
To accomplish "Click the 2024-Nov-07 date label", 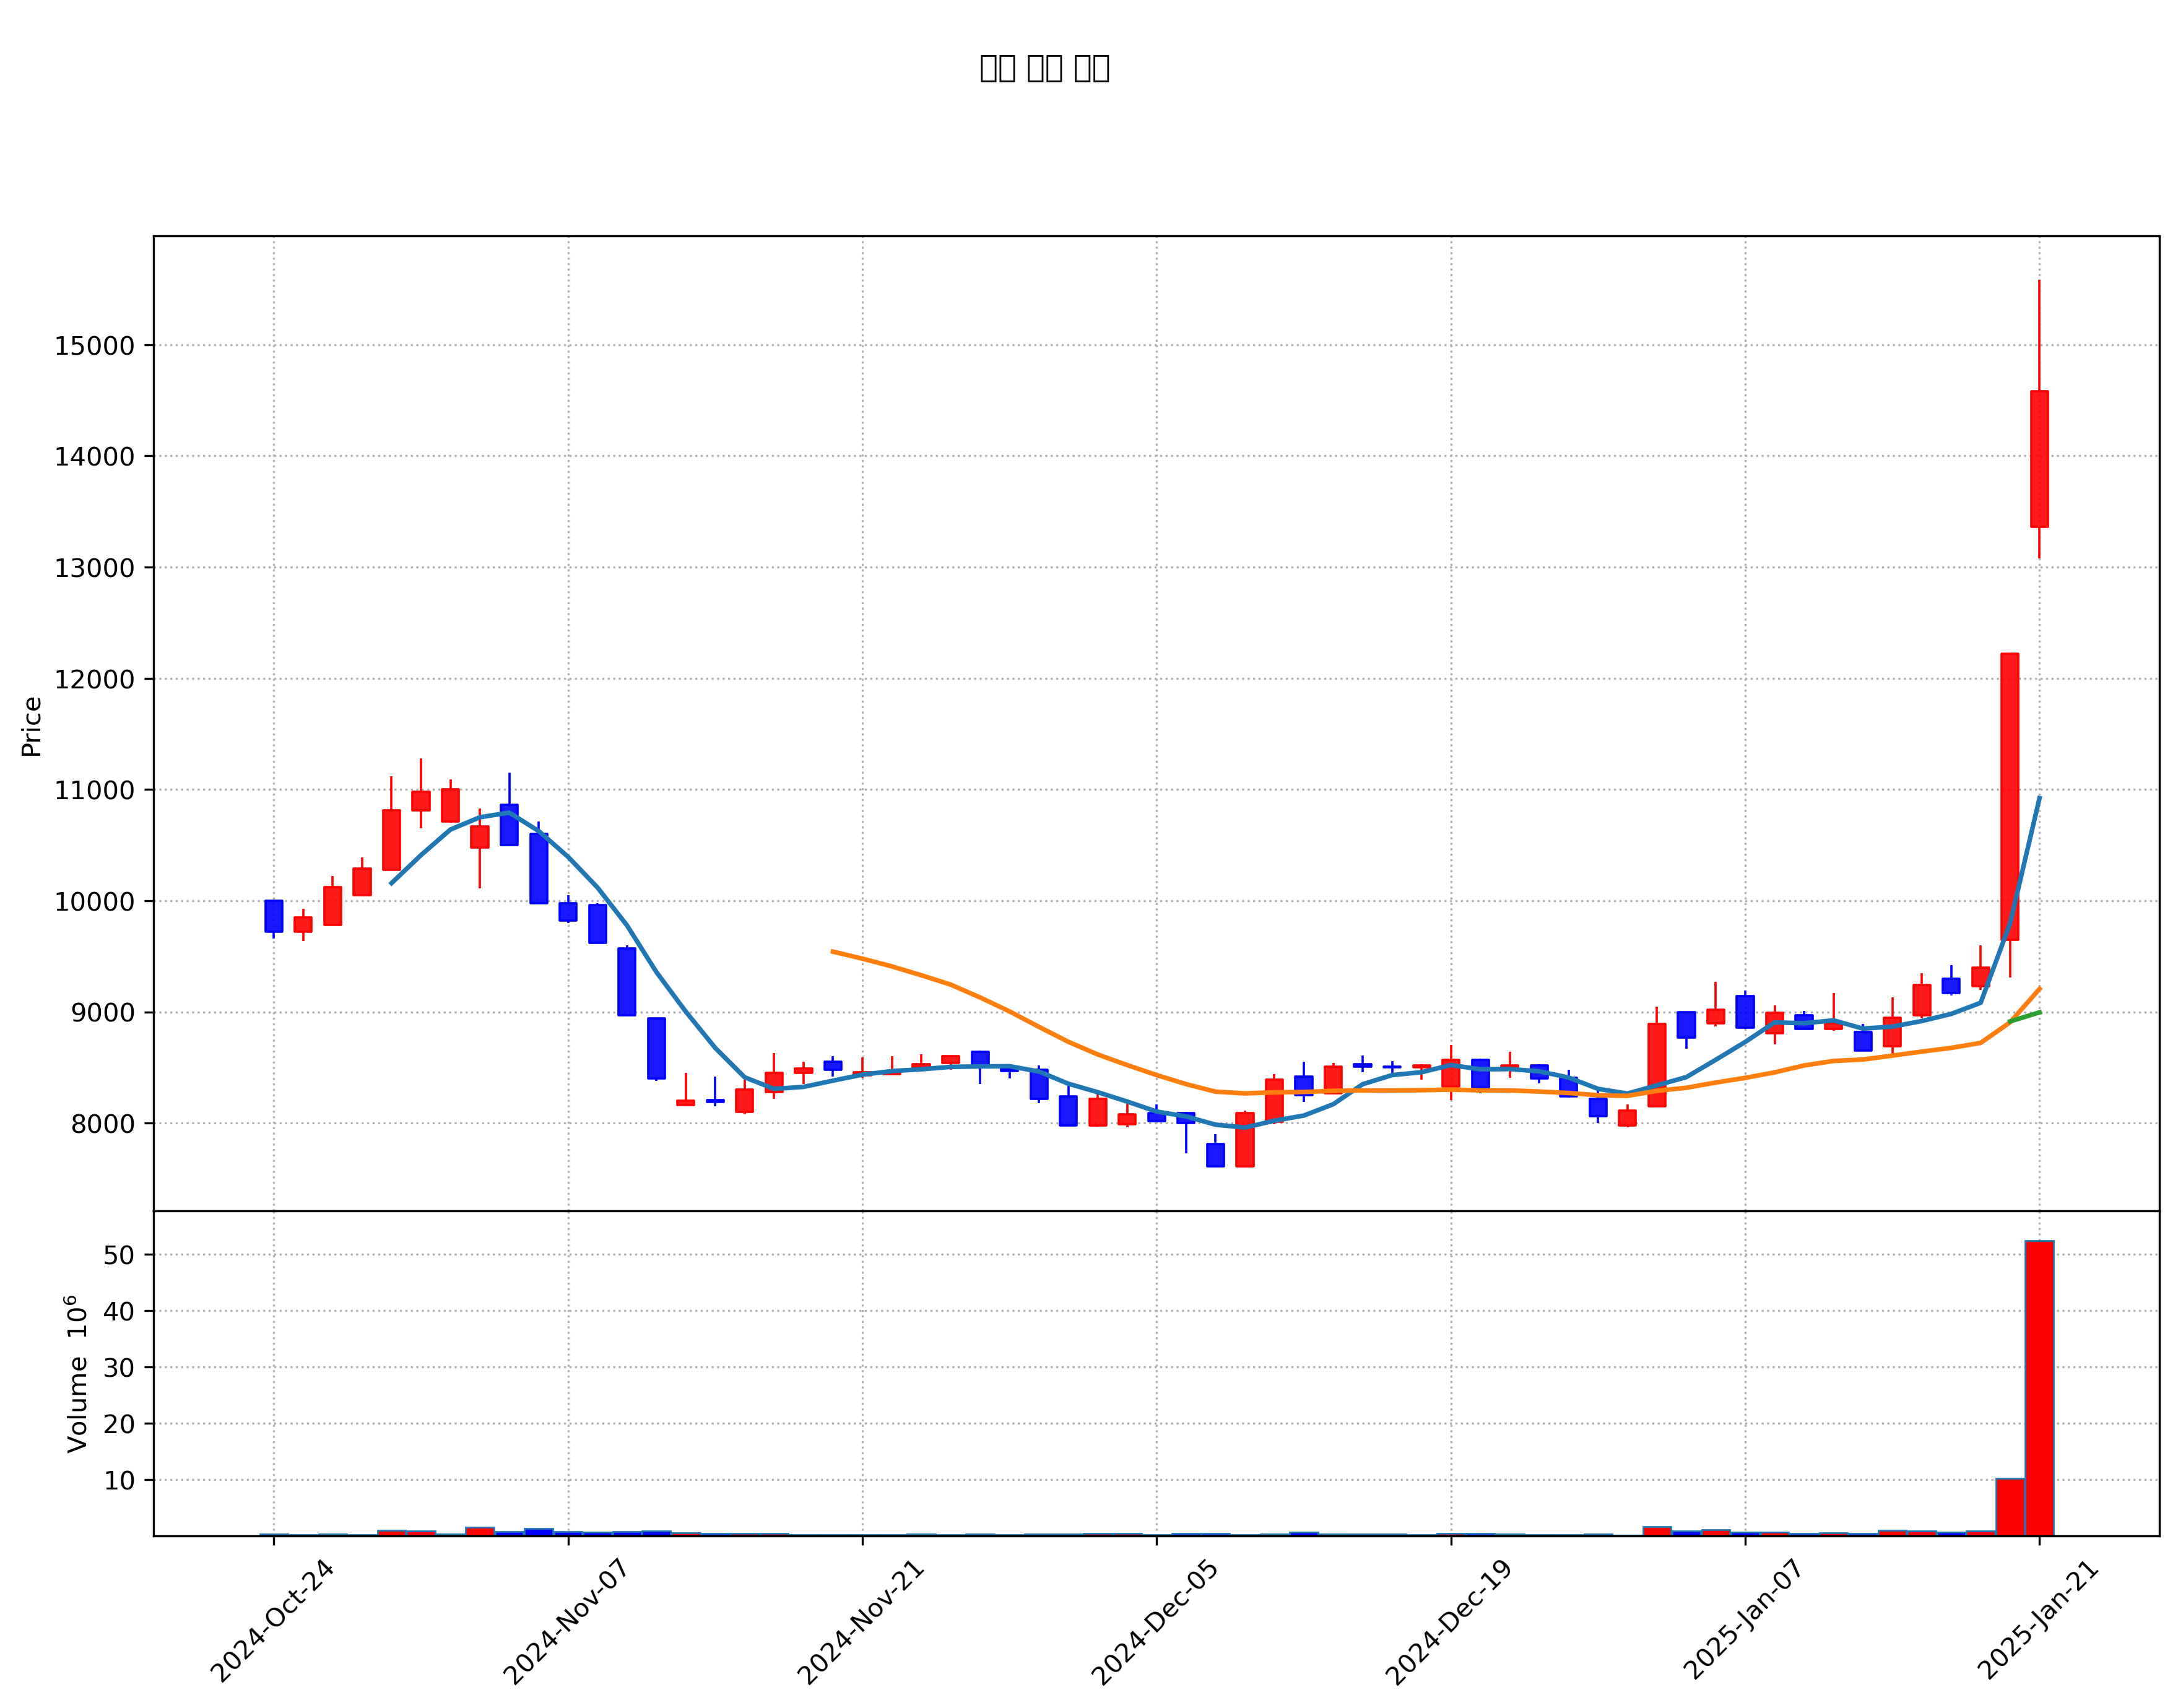I will (565, 1622).
